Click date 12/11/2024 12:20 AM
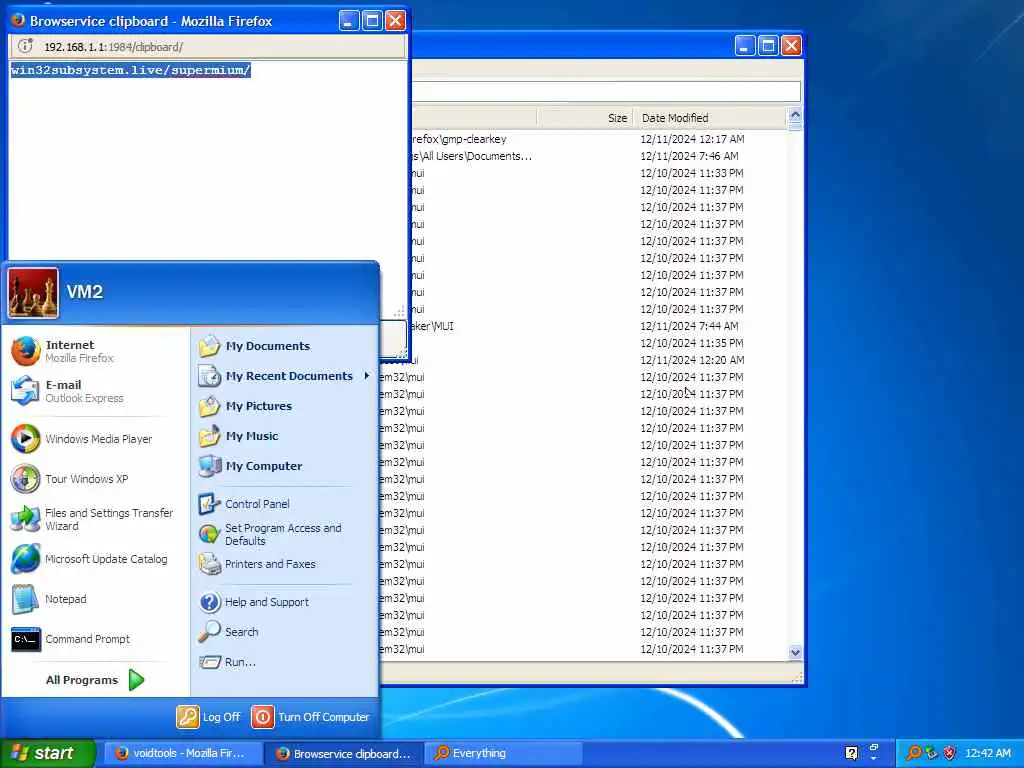The height and width of the screenshot is (768, 1024). point(692,360)
